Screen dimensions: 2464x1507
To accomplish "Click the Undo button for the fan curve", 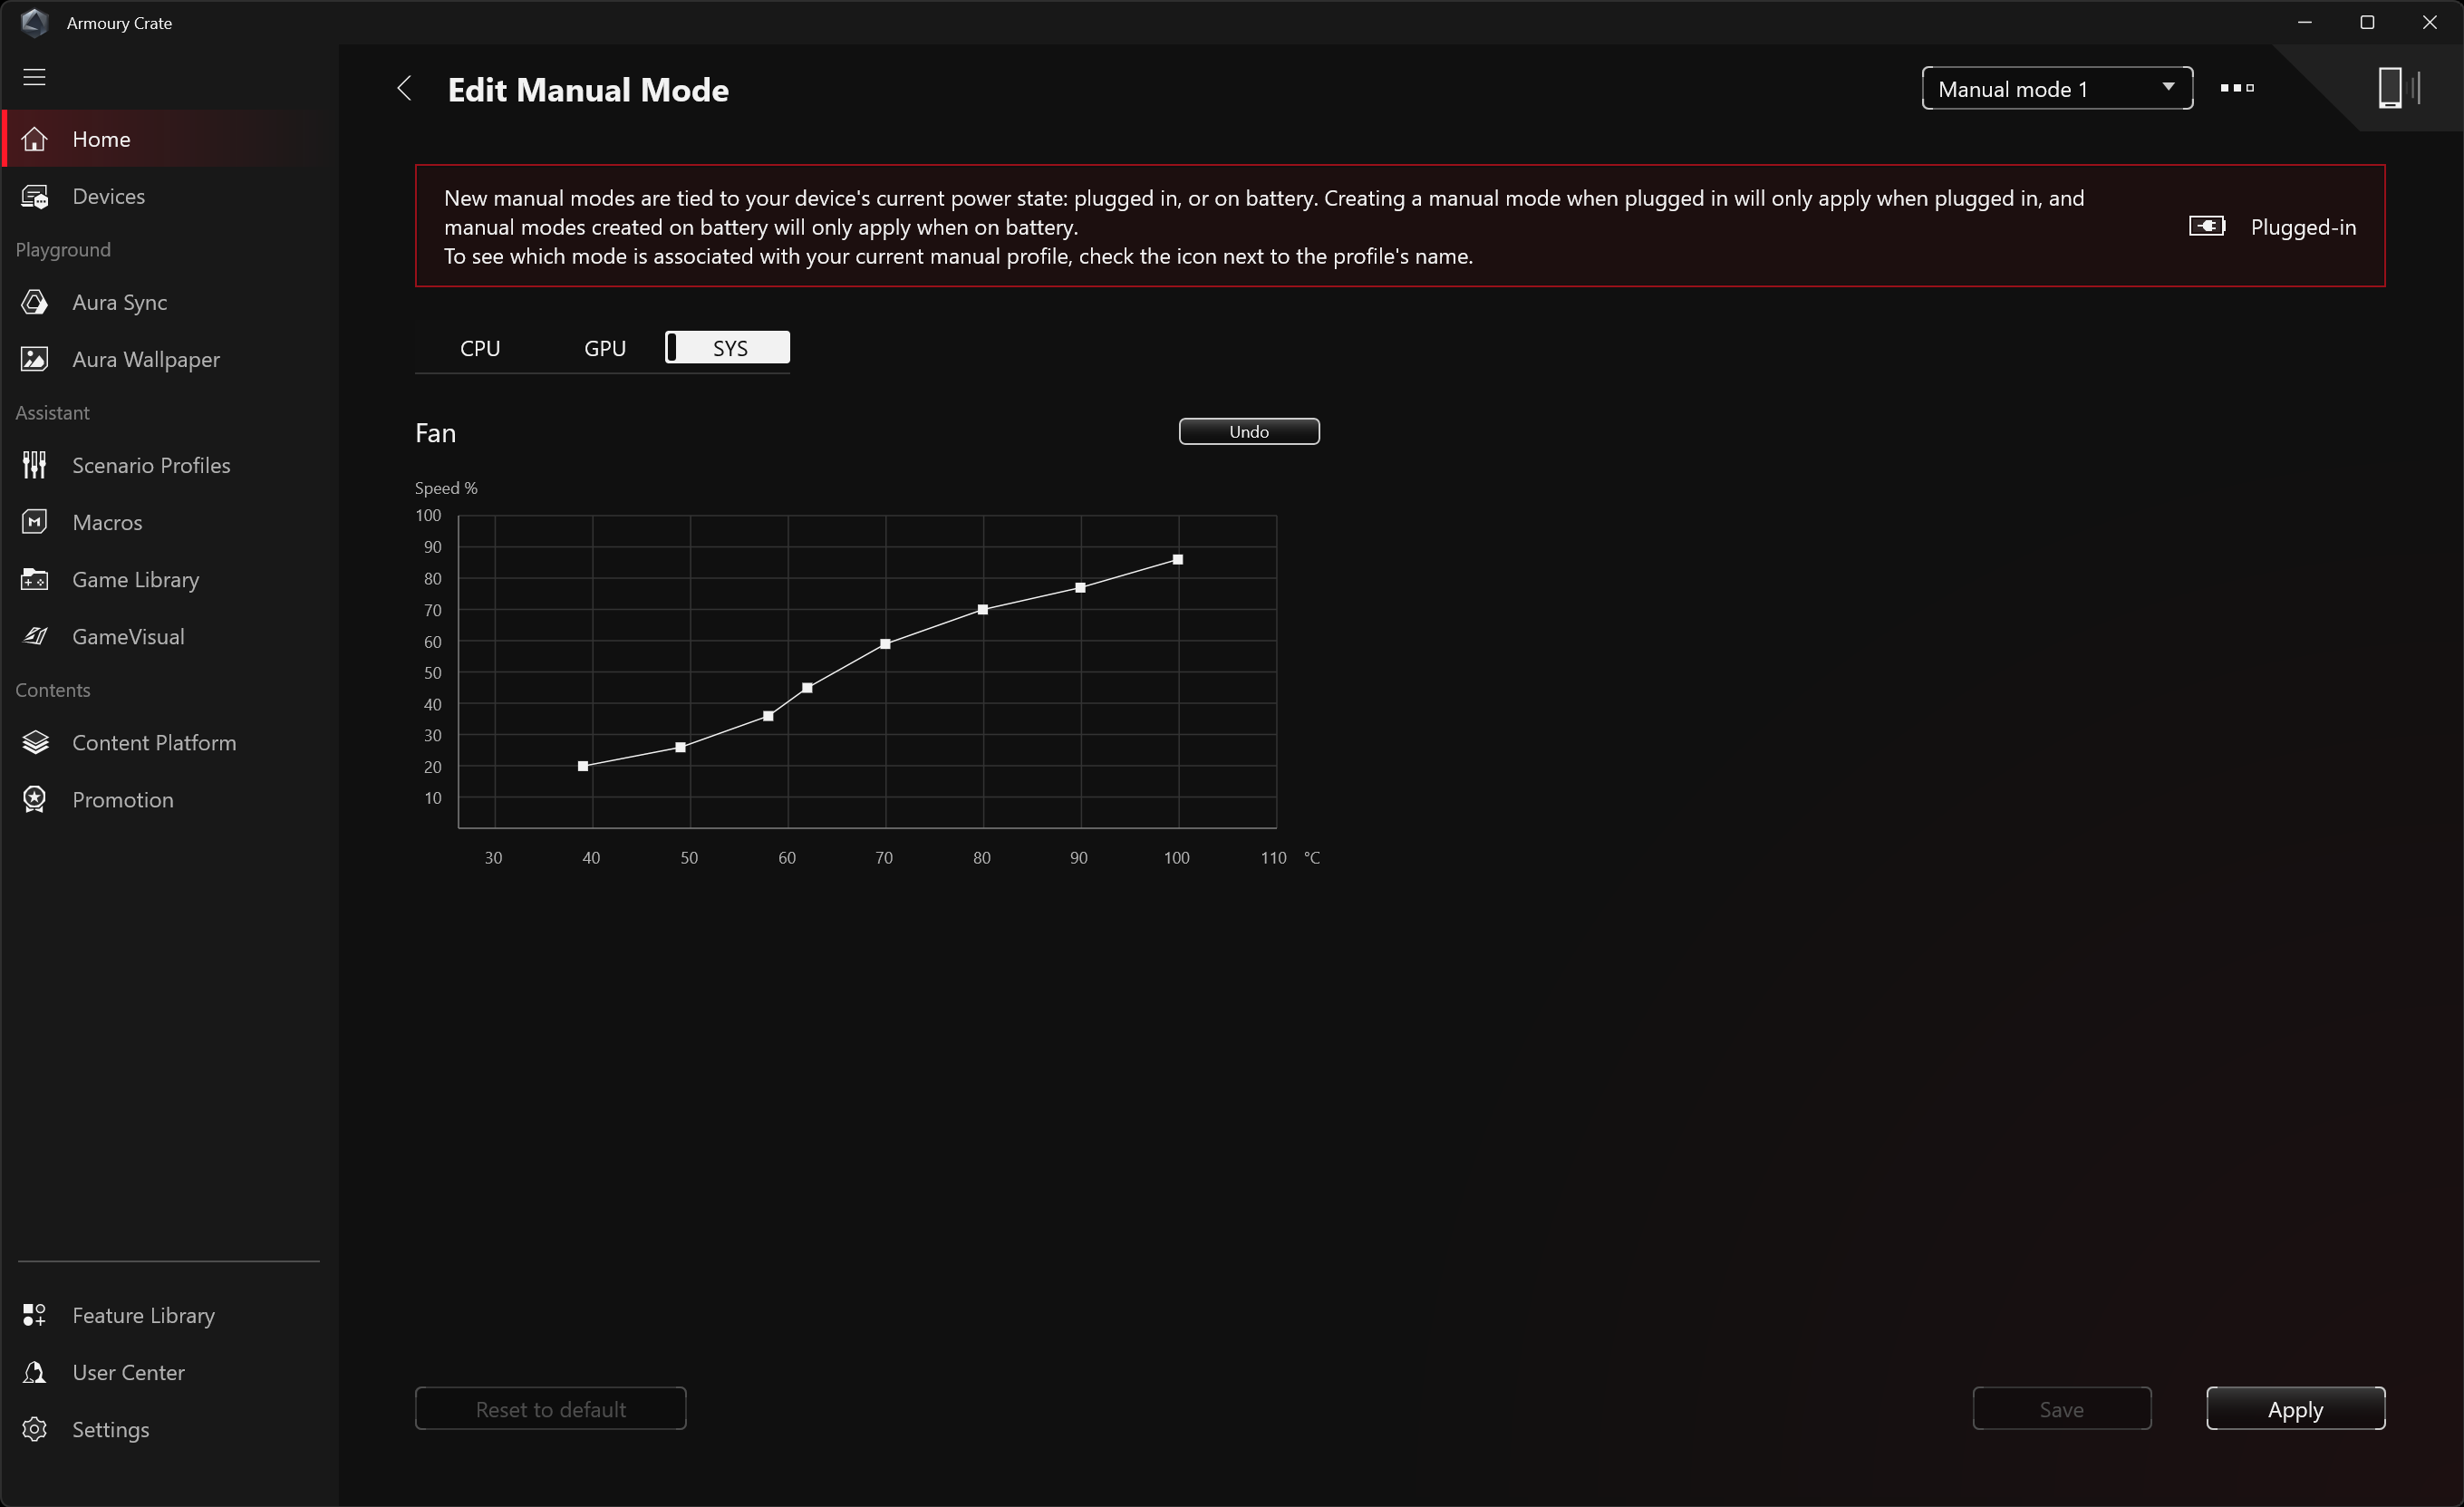I will [1248, 431].
